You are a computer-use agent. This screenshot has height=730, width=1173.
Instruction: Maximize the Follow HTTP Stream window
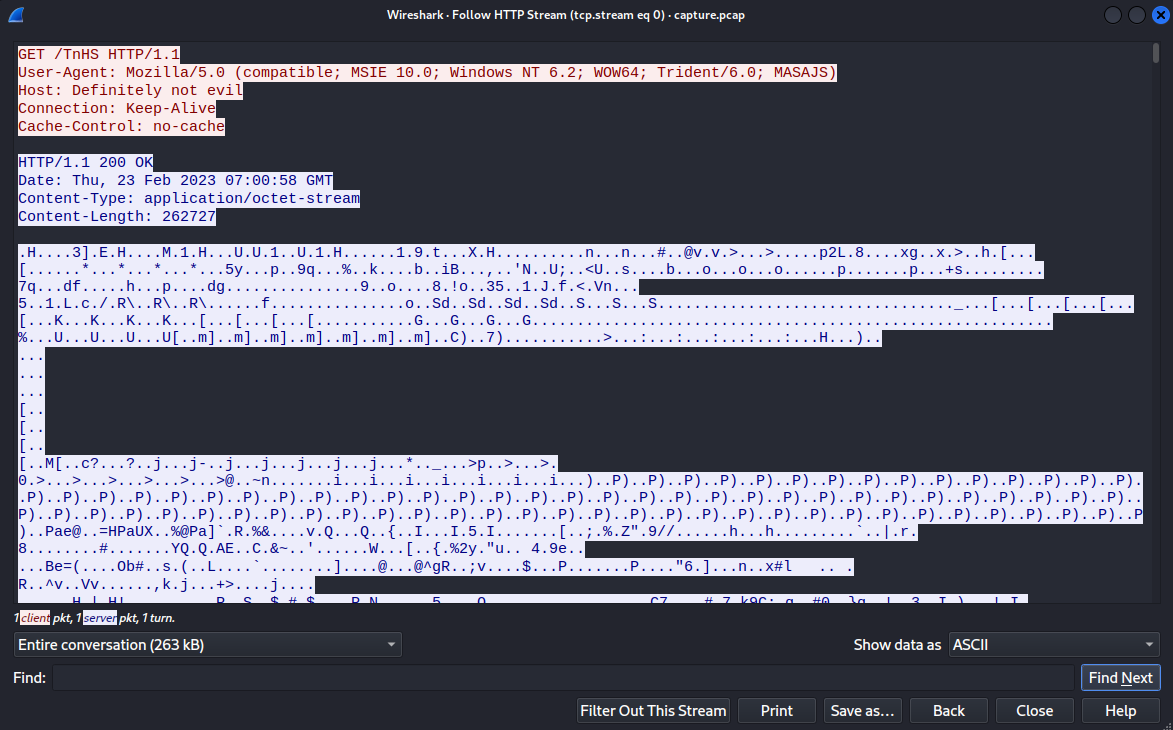click(1136, 15)
